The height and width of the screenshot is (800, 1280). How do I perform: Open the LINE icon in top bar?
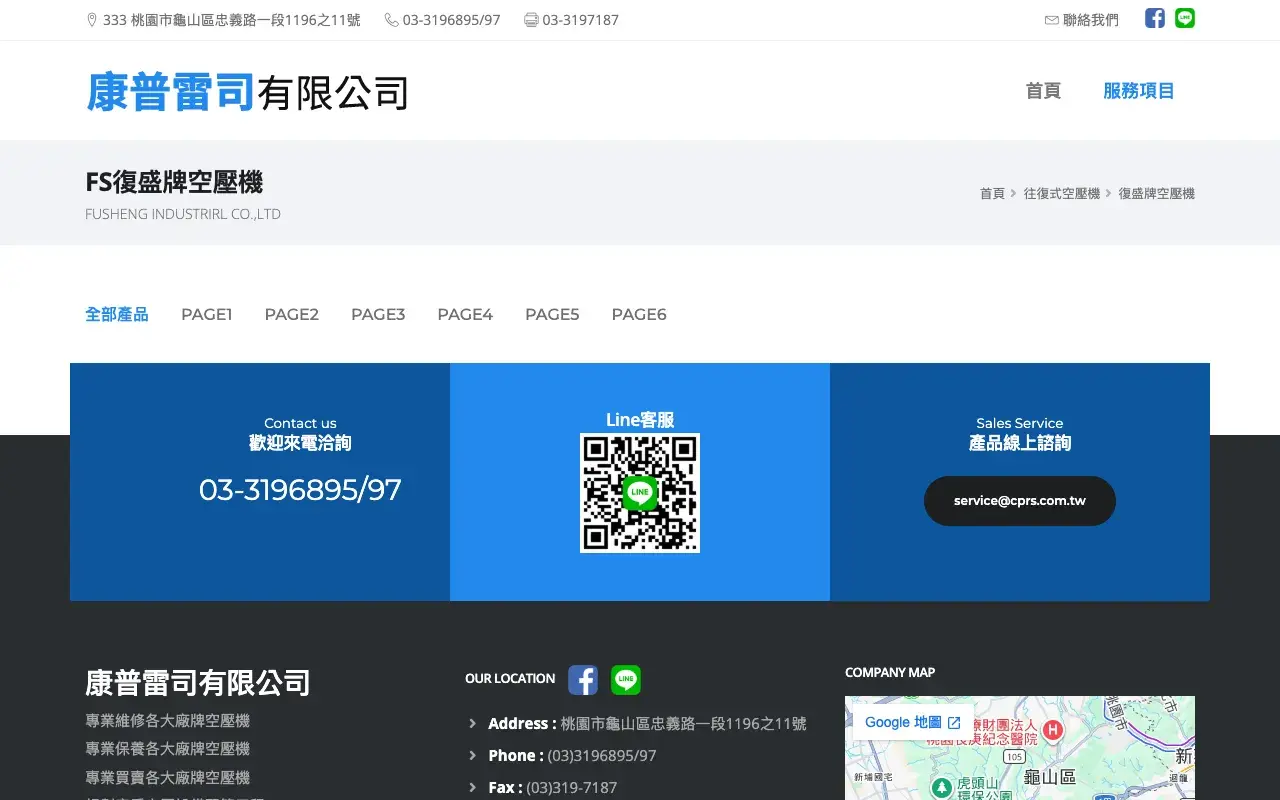pos(1185,18)
